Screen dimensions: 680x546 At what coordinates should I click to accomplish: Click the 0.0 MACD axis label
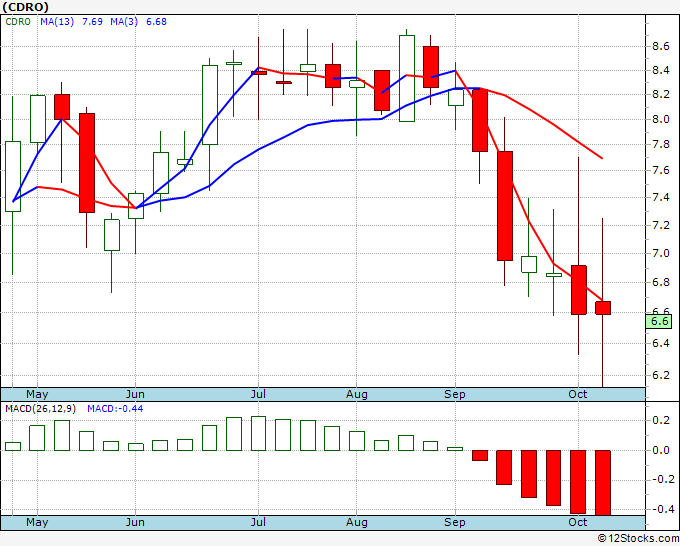660,450
